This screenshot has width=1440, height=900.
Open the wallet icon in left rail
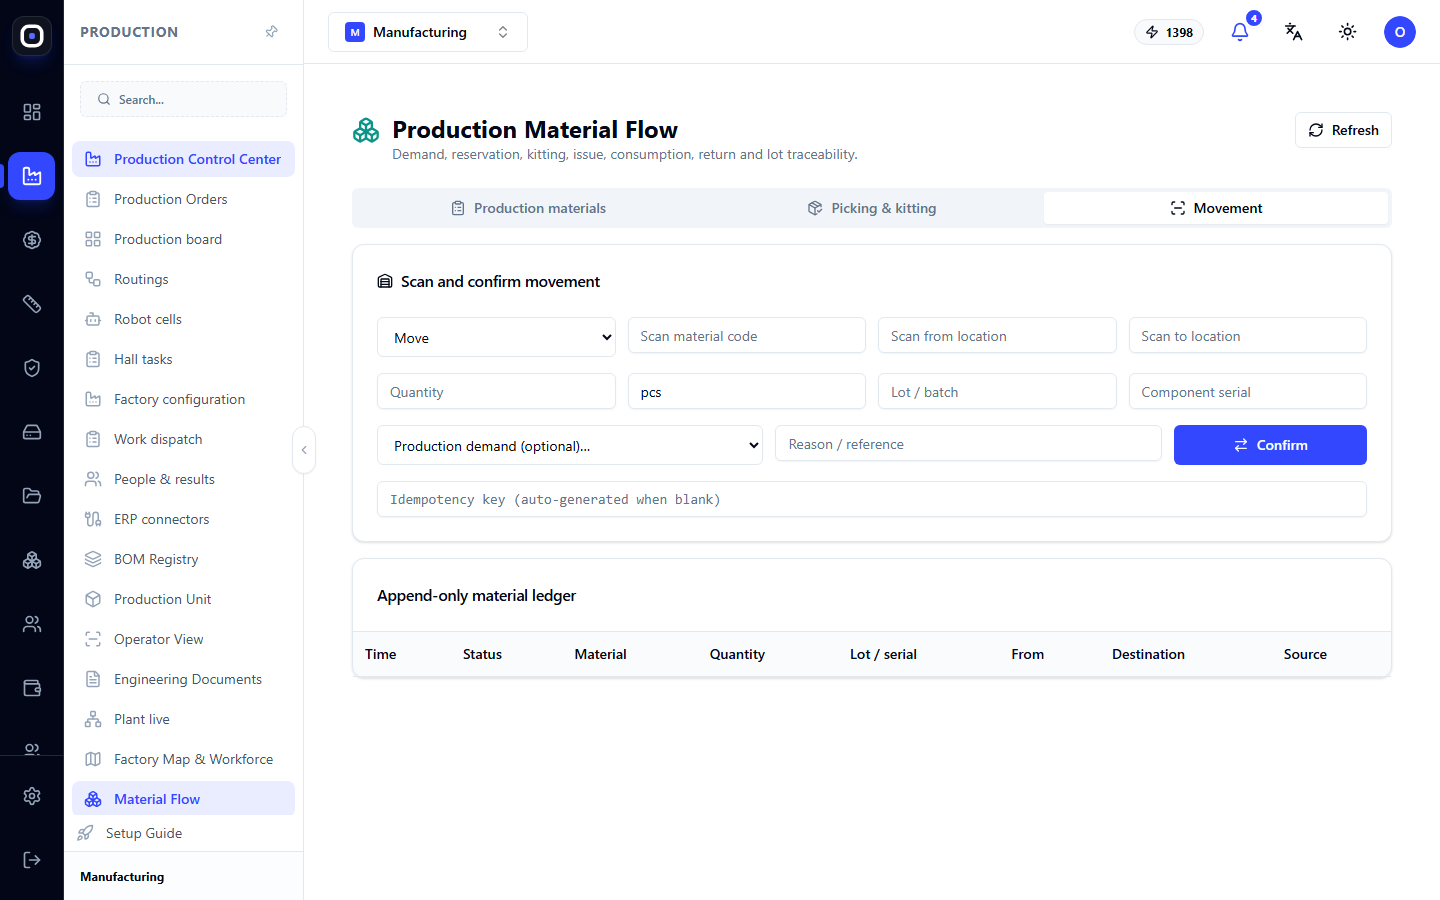[32, 688]
